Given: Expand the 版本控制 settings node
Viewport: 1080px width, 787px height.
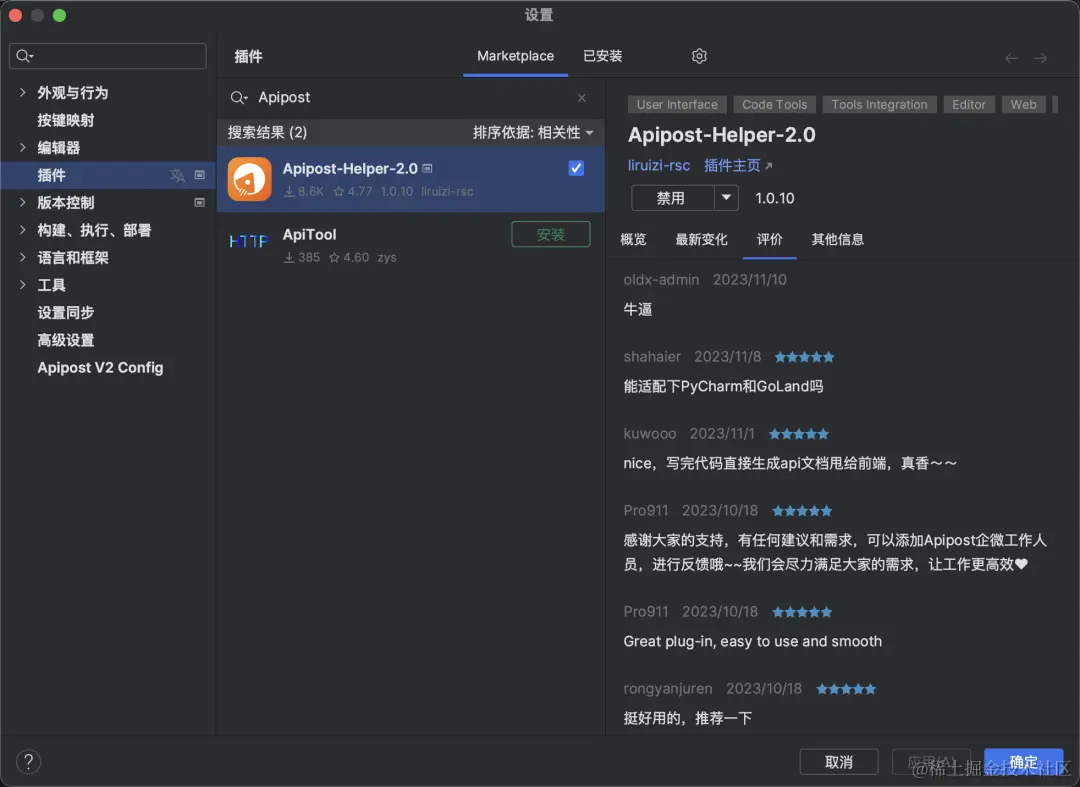Looking at the screenshot, I should point(23,202).
